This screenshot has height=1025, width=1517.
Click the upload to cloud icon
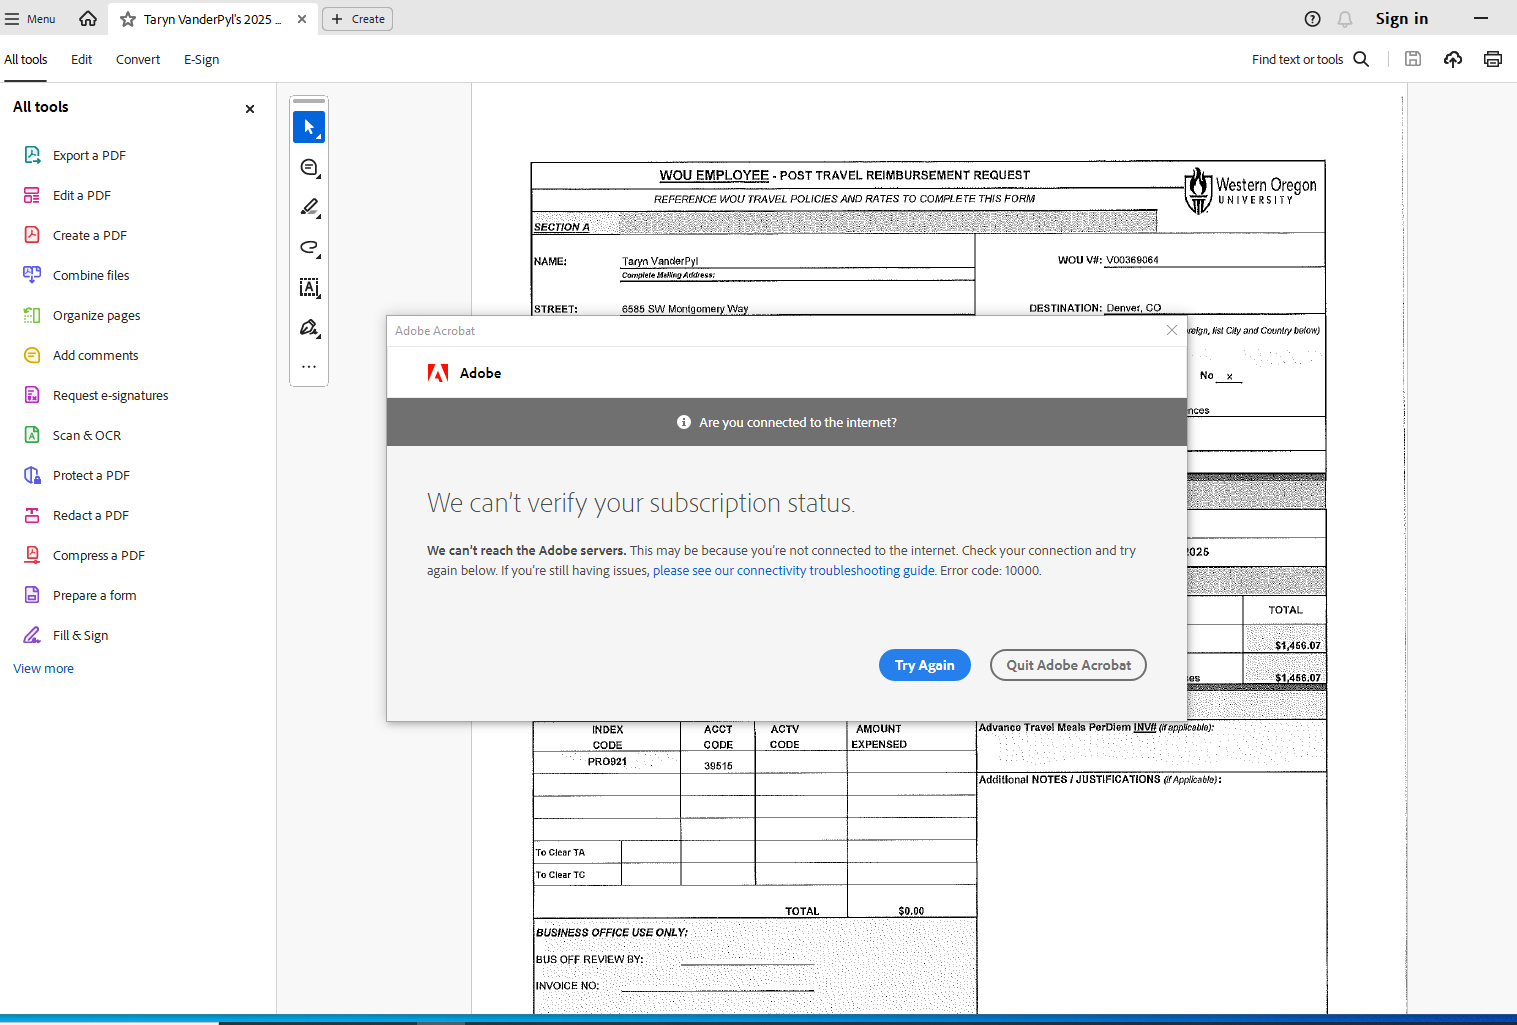pyautogui.click(x=1453, y=59)
